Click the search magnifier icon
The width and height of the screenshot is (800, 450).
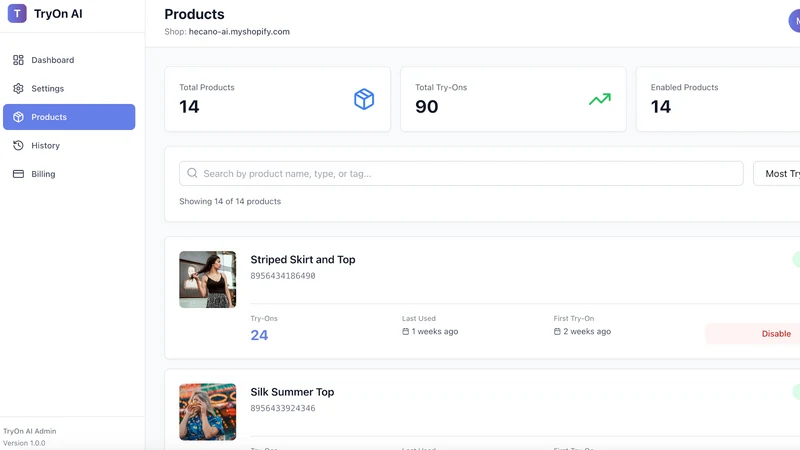pos(192,173)
